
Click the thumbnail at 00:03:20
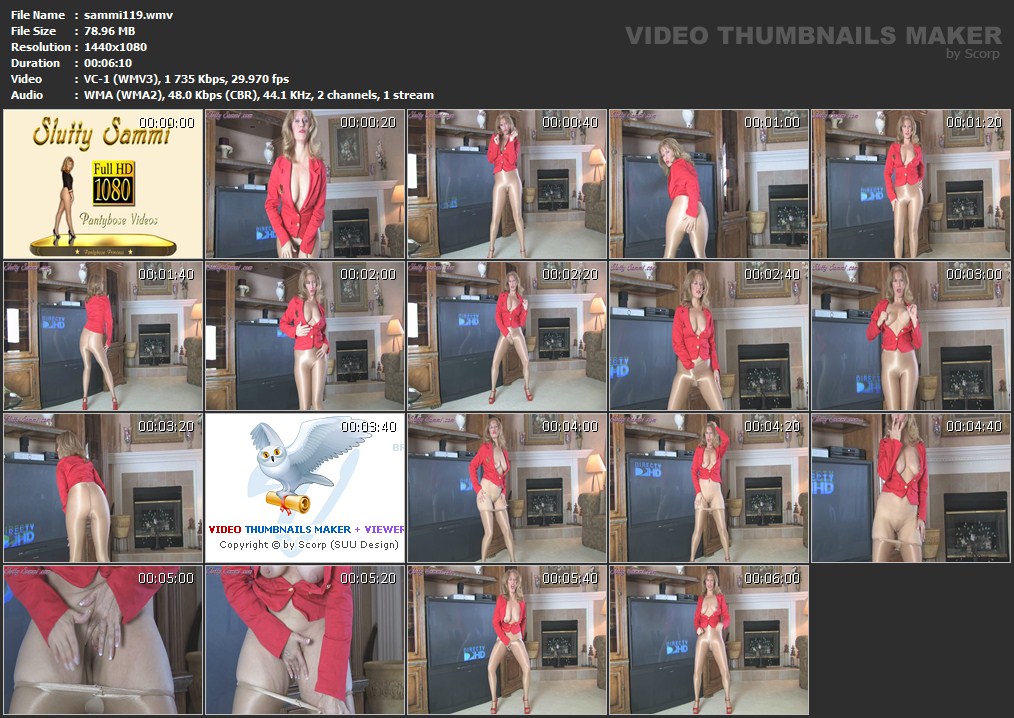(x=102, y=488)
